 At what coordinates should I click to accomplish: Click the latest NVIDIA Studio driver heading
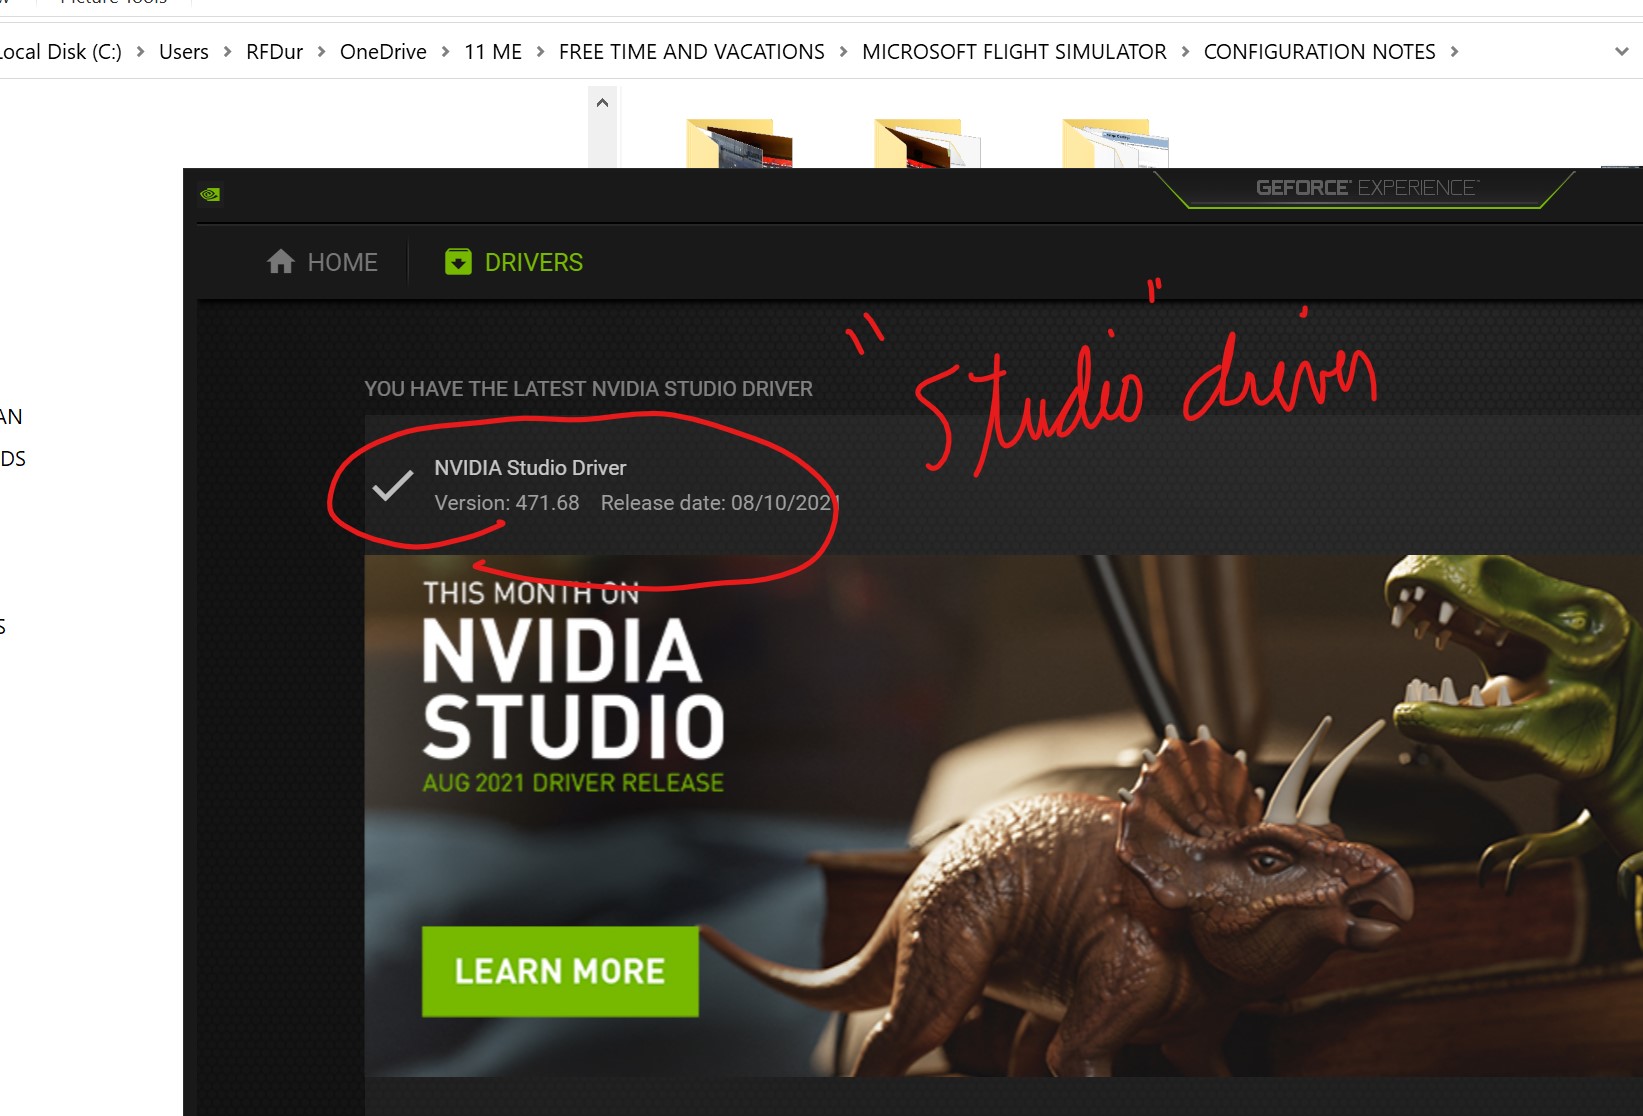tap(588, 389)
